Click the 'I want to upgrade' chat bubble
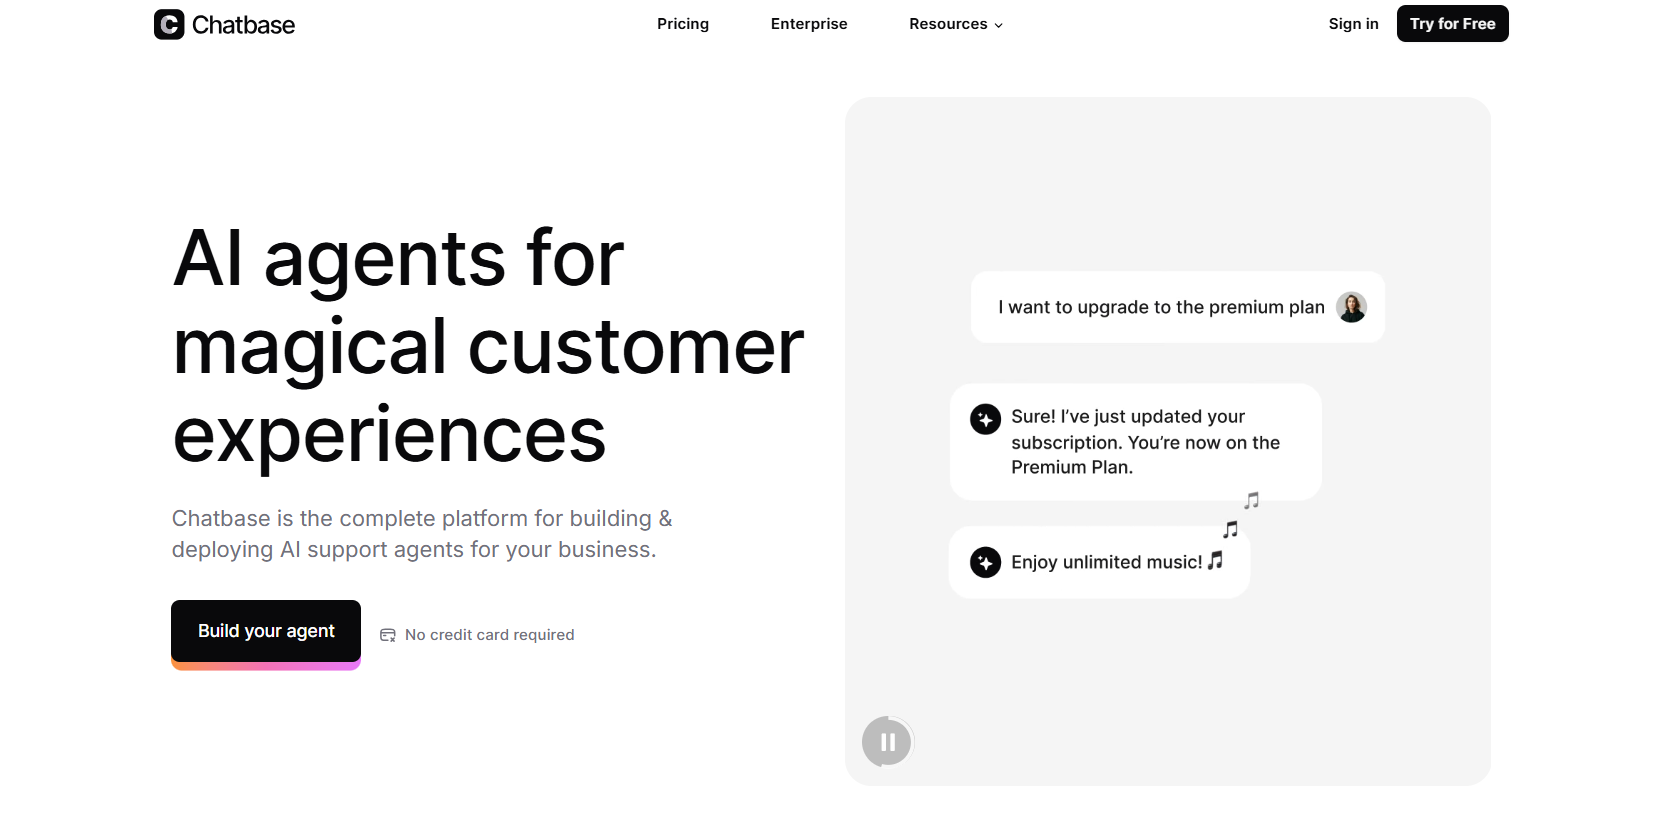The image size is (1656, 828). [1160, 307]
